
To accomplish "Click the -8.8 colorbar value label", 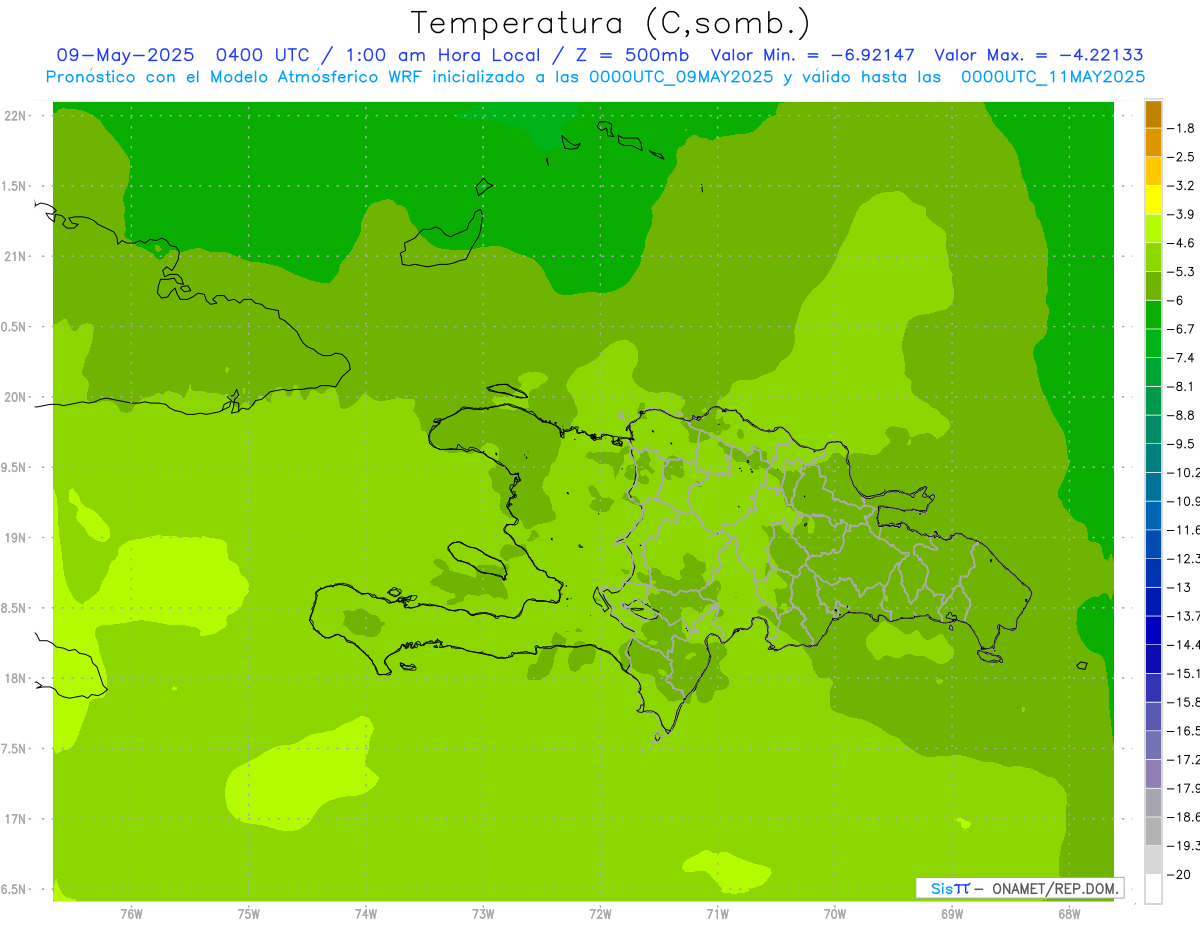I will pyautogui.click(x=1182, y=415).
